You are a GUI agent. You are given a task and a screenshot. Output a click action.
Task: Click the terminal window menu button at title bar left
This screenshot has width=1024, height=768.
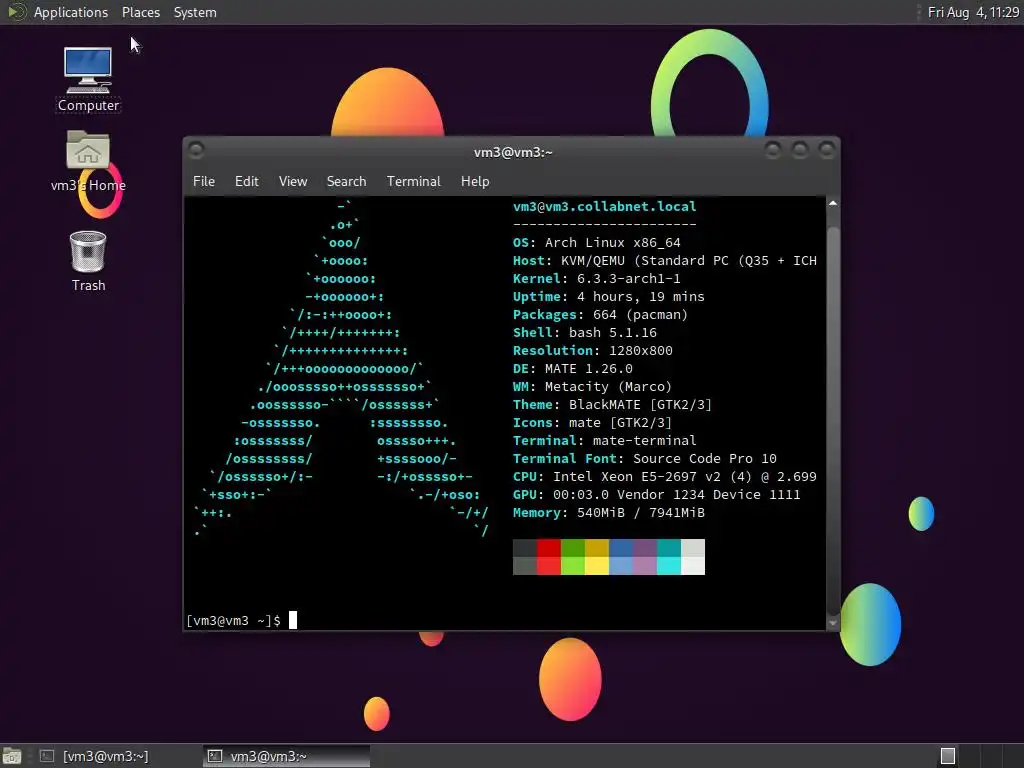[x=196, y=150]
